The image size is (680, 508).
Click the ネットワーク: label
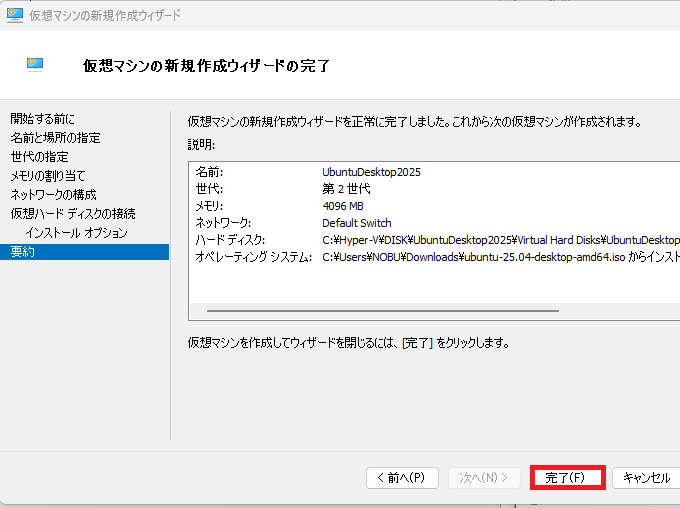pos(223,223)
